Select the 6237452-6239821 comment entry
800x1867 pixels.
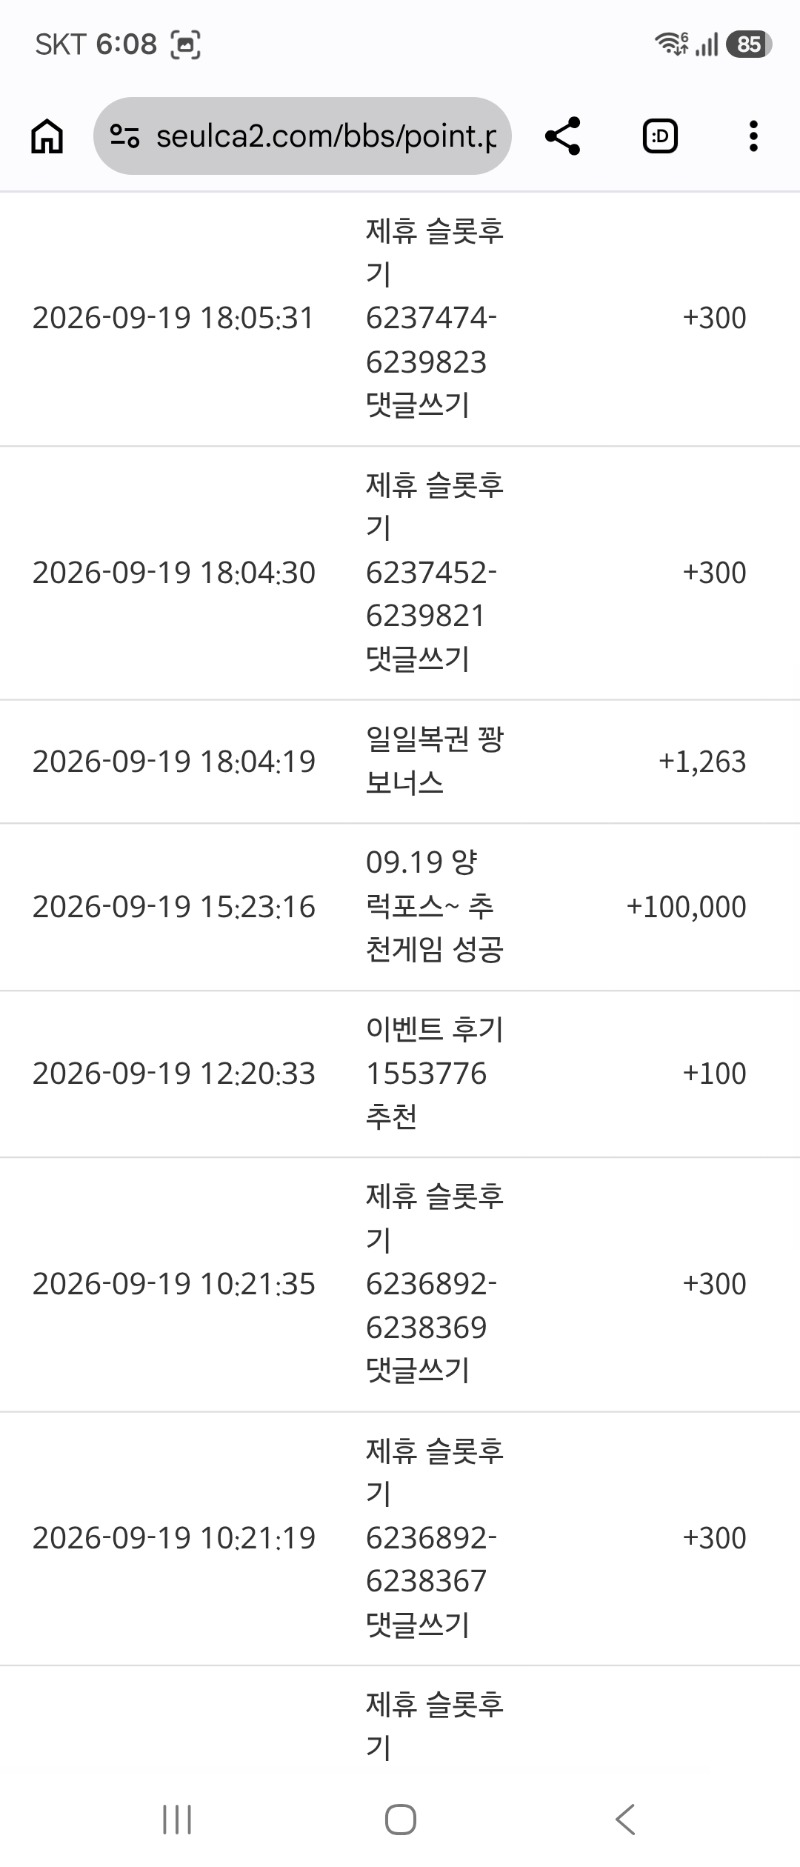(400, 573)
